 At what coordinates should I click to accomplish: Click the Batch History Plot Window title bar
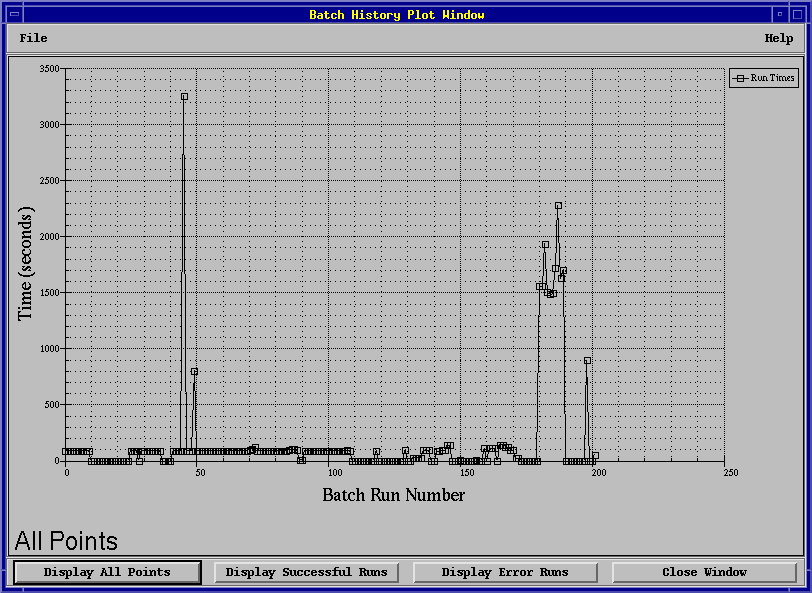click(x=396, y=14)
